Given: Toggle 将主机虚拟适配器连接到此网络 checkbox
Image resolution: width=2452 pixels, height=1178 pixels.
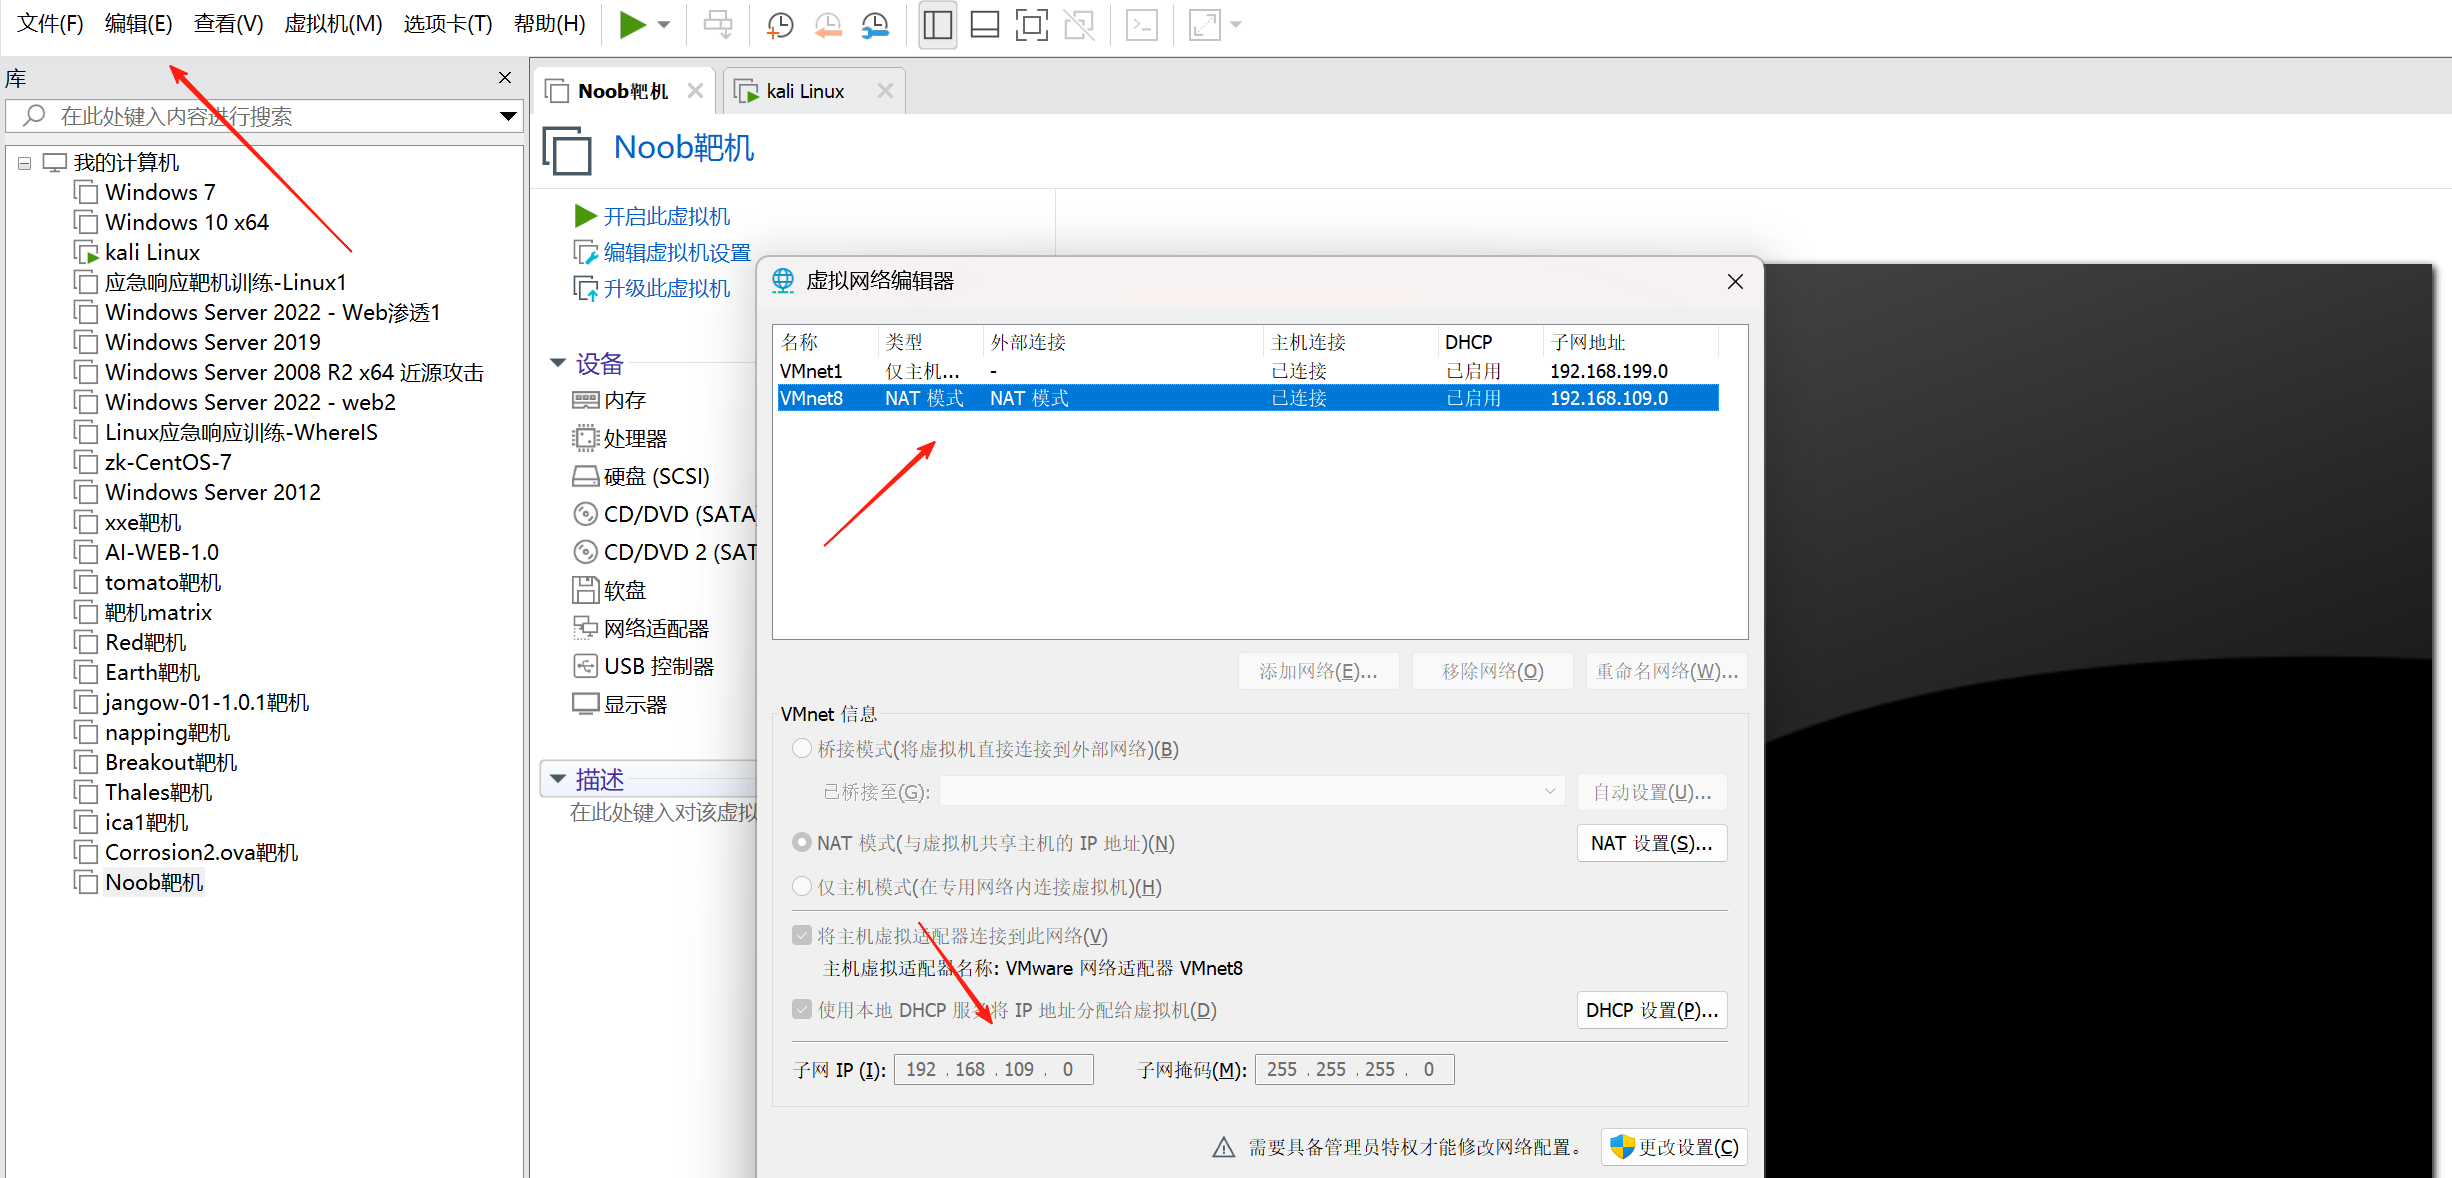Looking at the screenshot, I should coord(802,936).
